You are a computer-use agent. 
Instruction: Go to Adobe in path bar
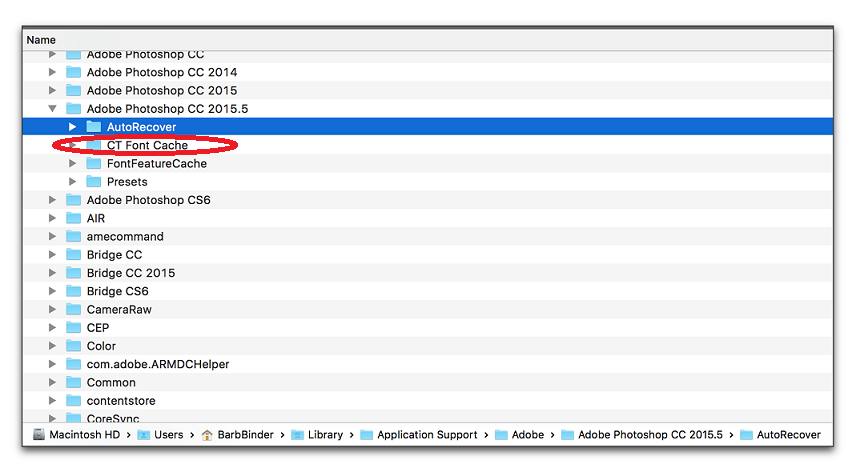click(x=520, y=435)
